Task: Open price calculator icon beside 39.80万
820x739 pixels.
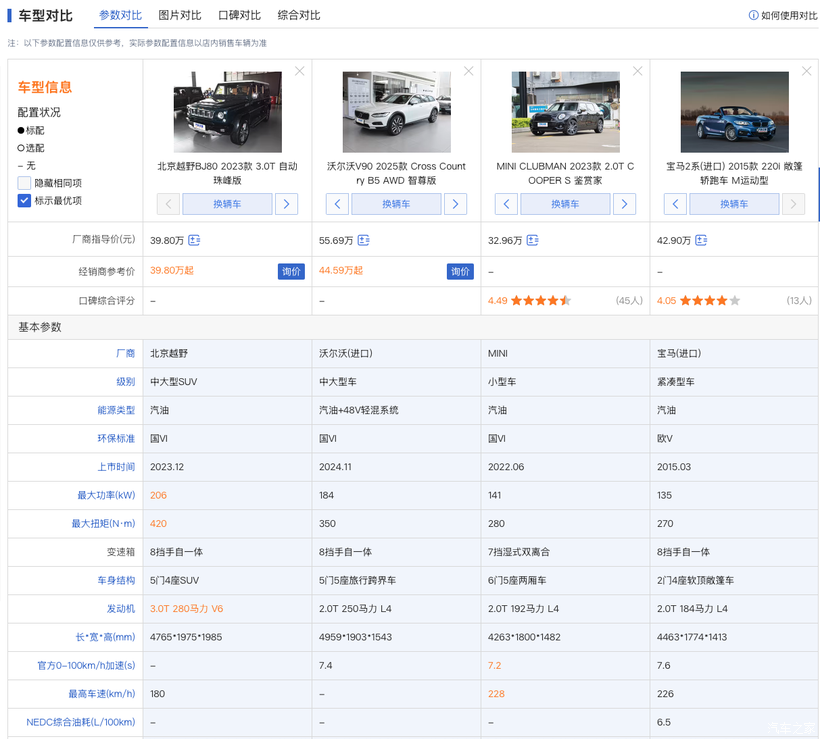Action: pos(195,241)
